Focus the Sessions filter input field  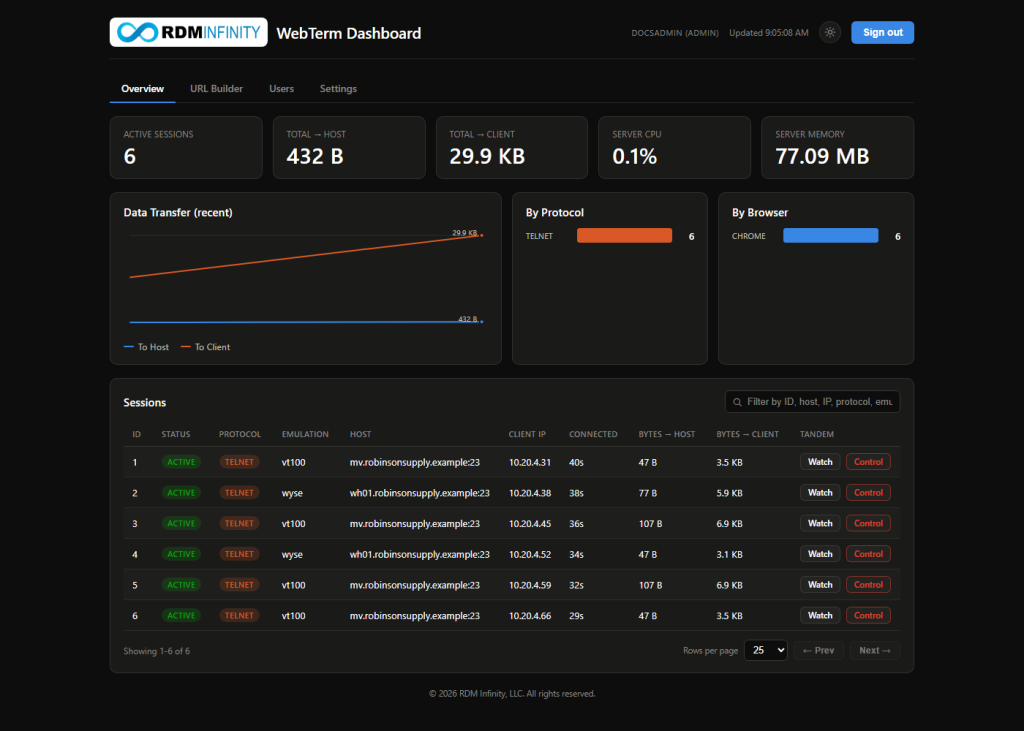coord(812,402)
